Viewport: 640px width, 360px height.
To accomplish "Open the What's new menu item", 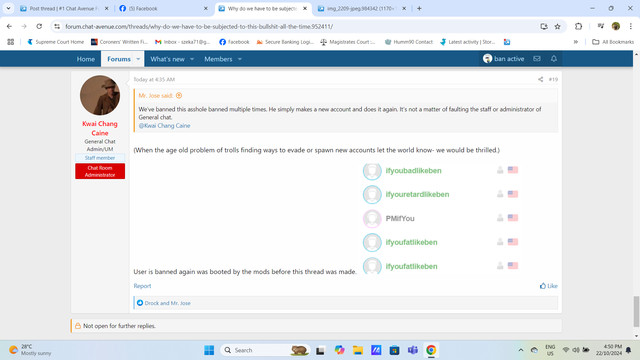I will tap(167, 59).
